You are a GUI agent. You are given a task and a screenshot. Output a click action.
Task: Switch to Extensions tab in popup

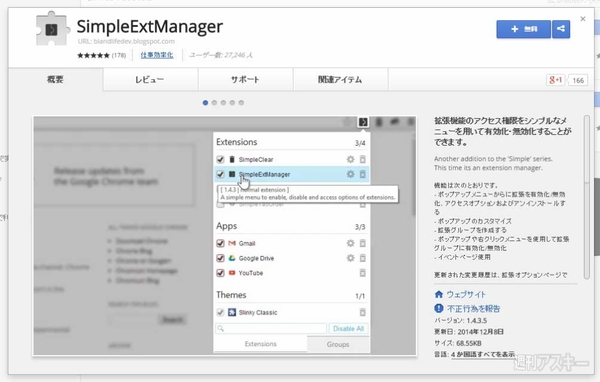point(261,344)
